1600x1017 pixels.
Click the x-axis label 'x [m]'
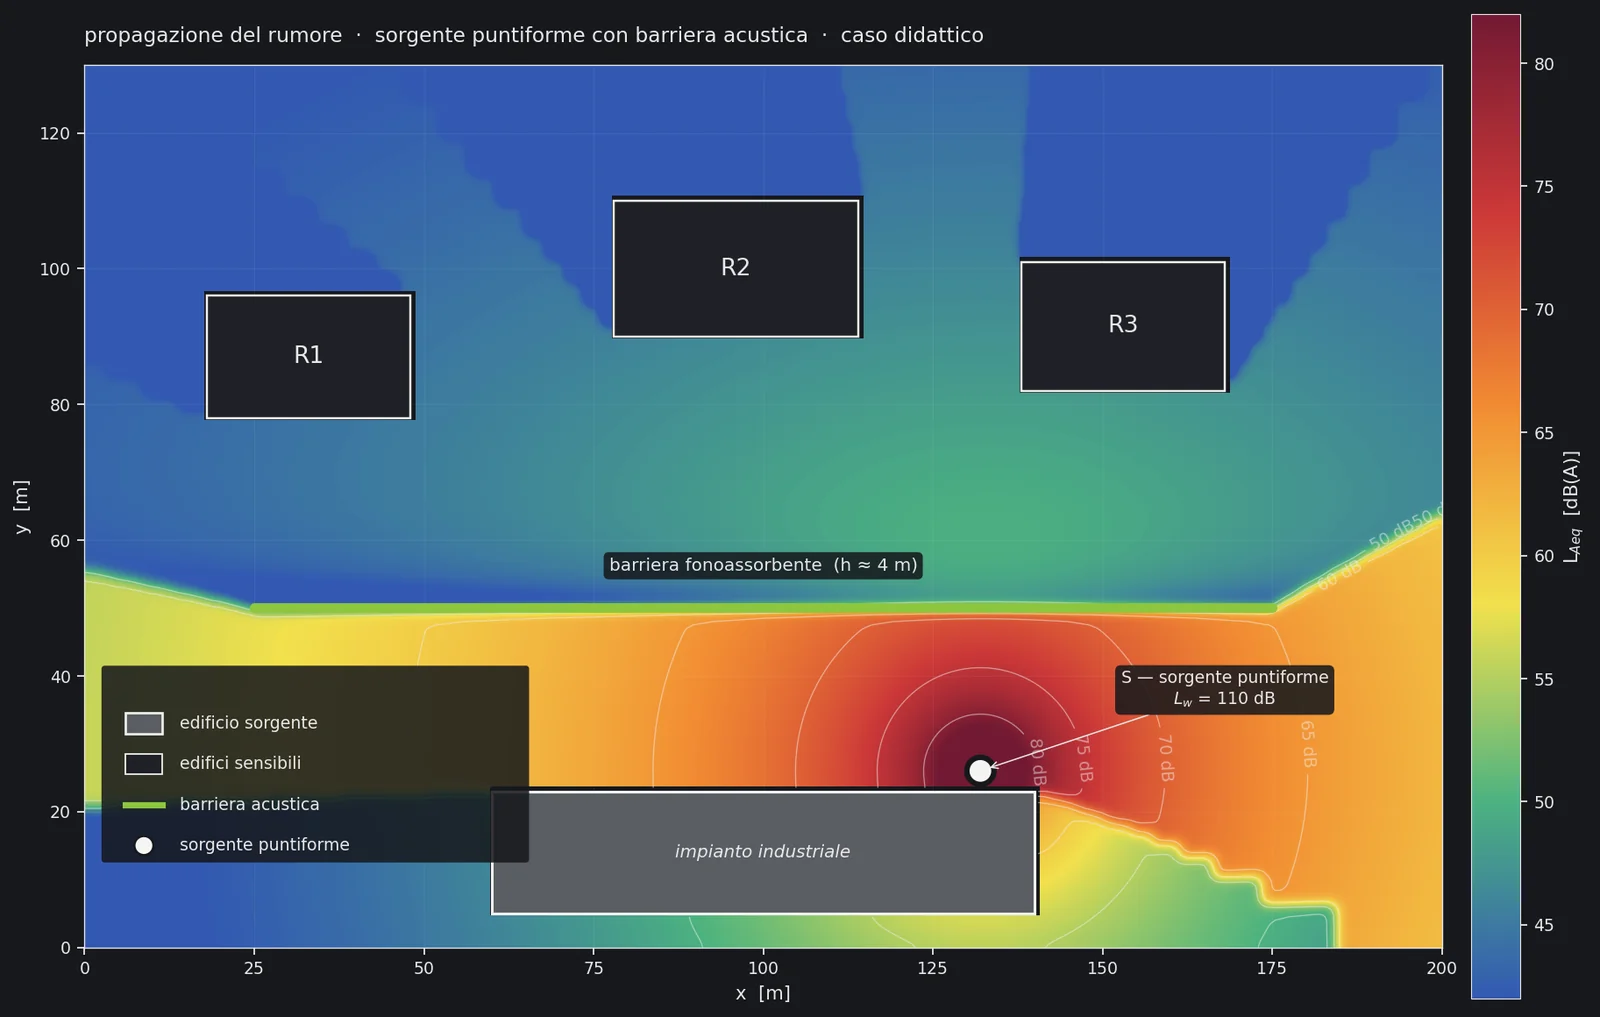coord(763,993)
